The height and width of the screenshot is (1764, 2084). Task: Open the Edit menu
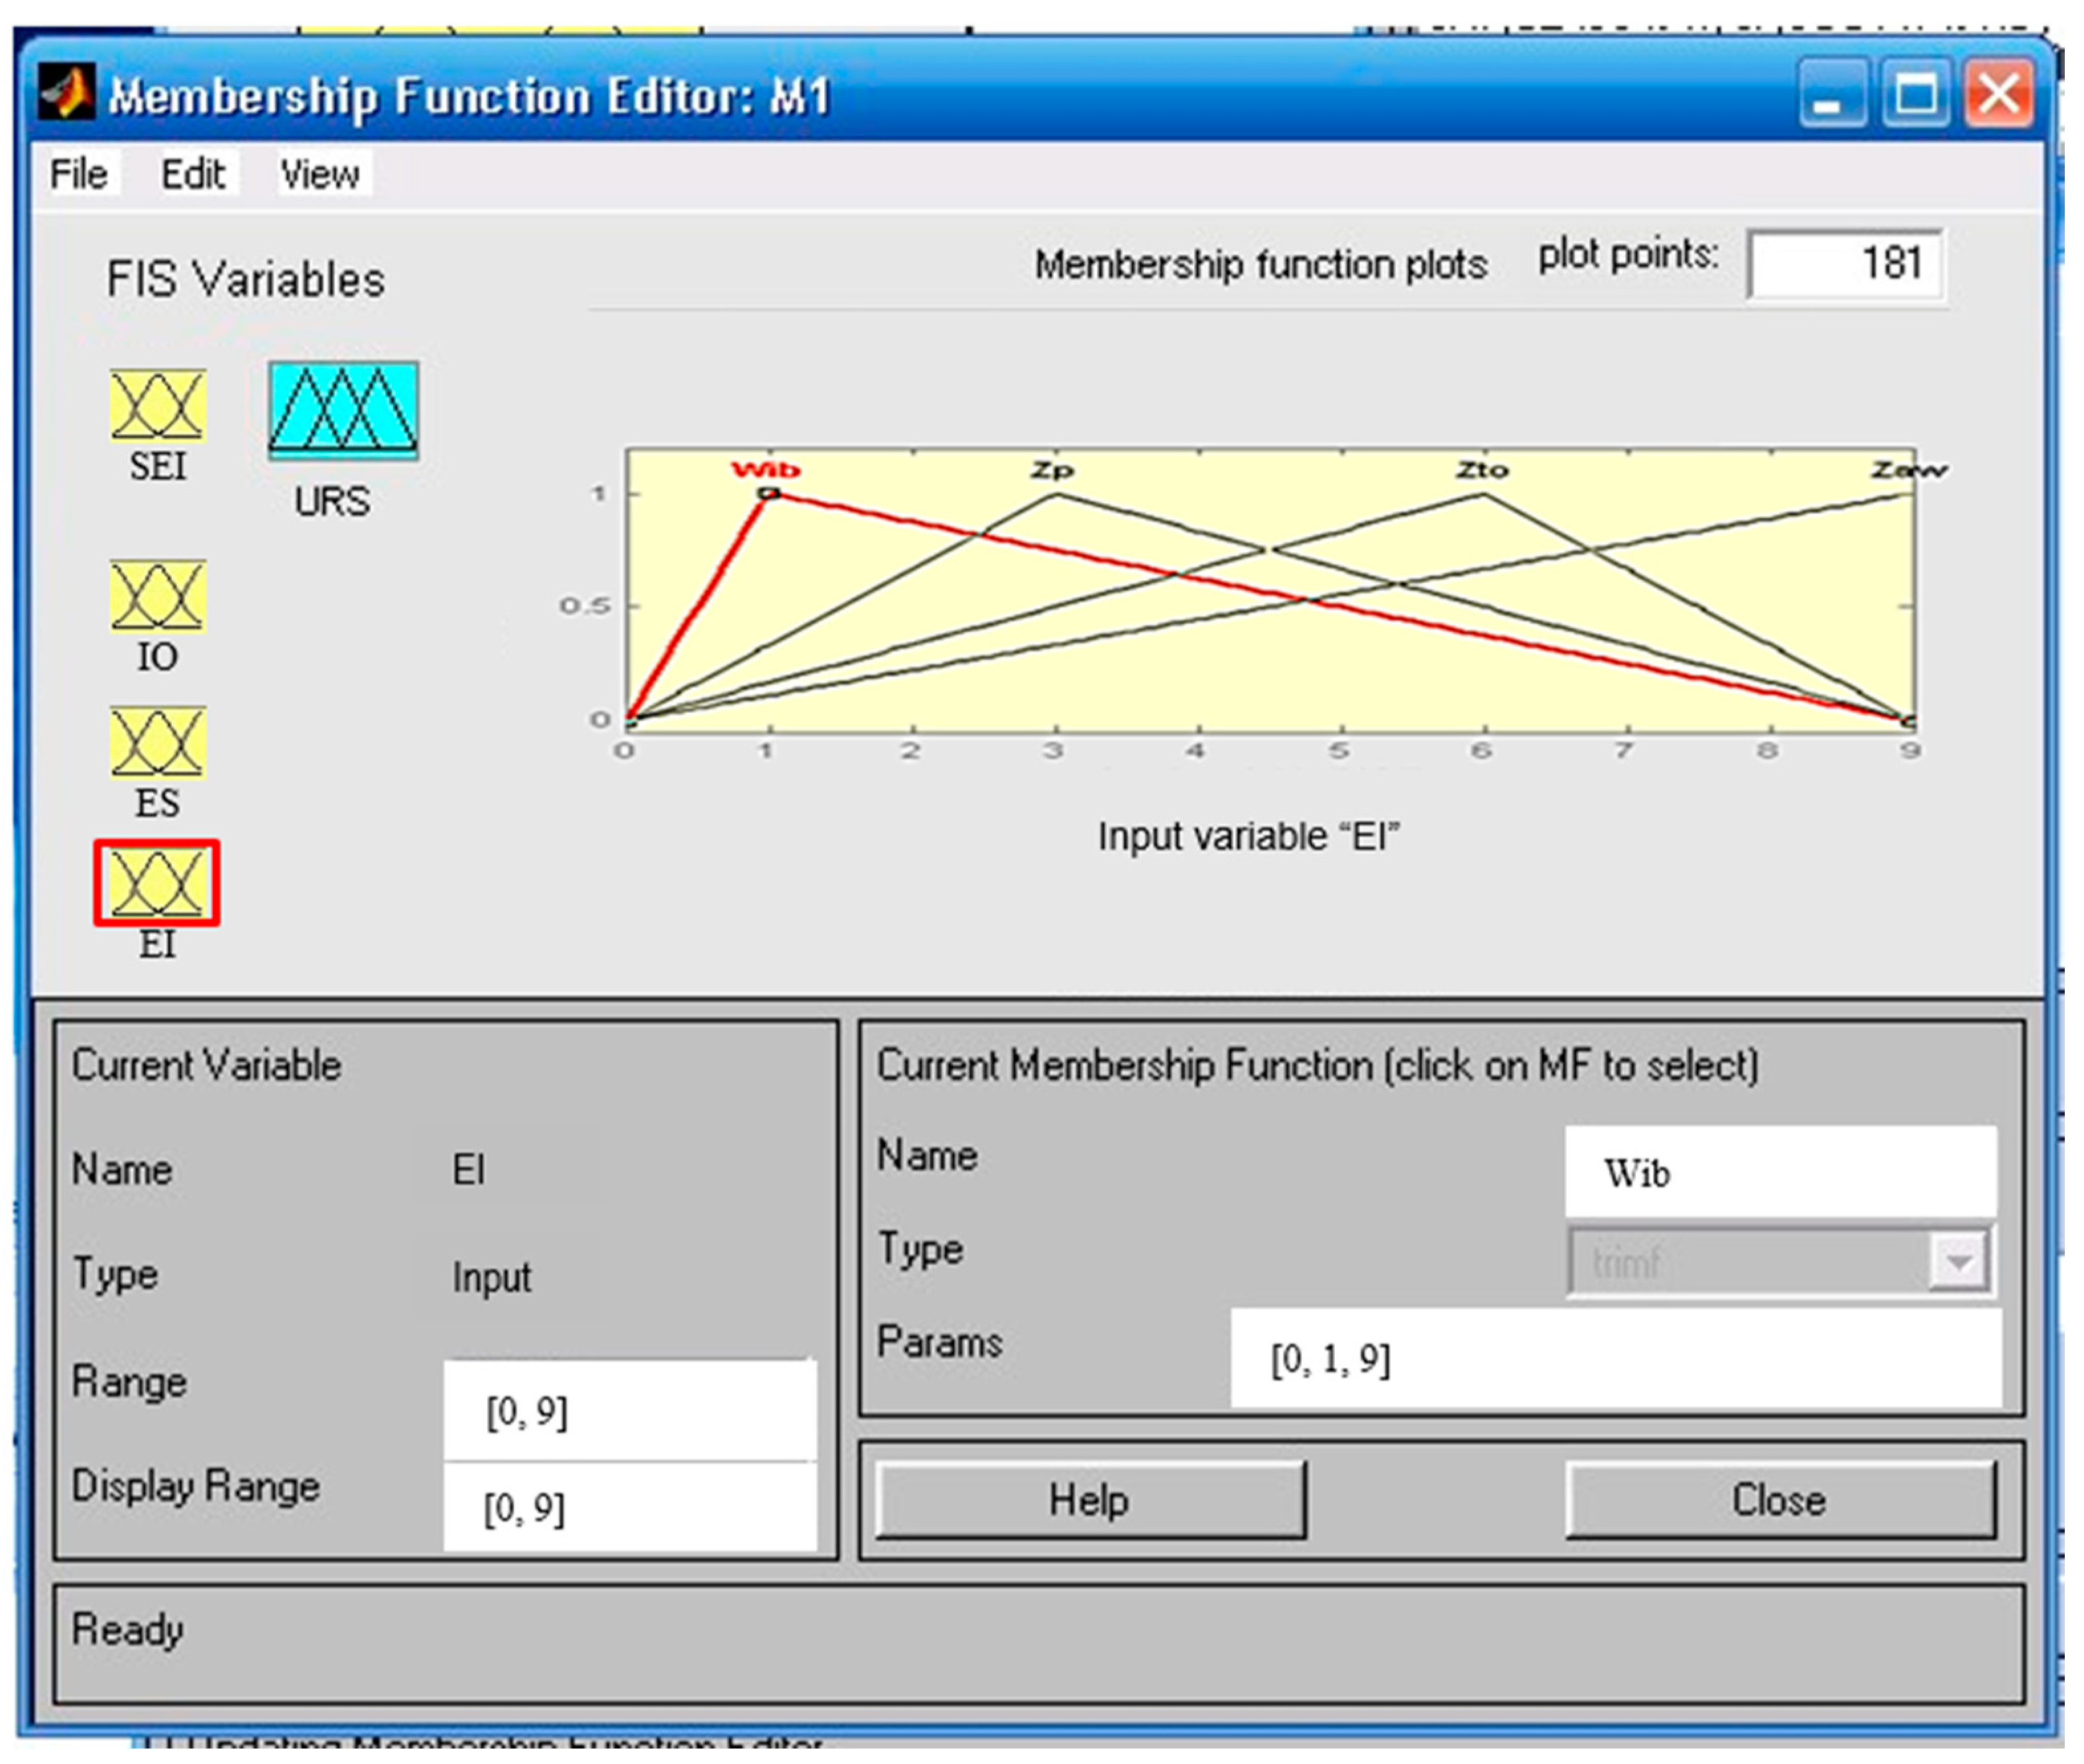[x=193, y=174]
